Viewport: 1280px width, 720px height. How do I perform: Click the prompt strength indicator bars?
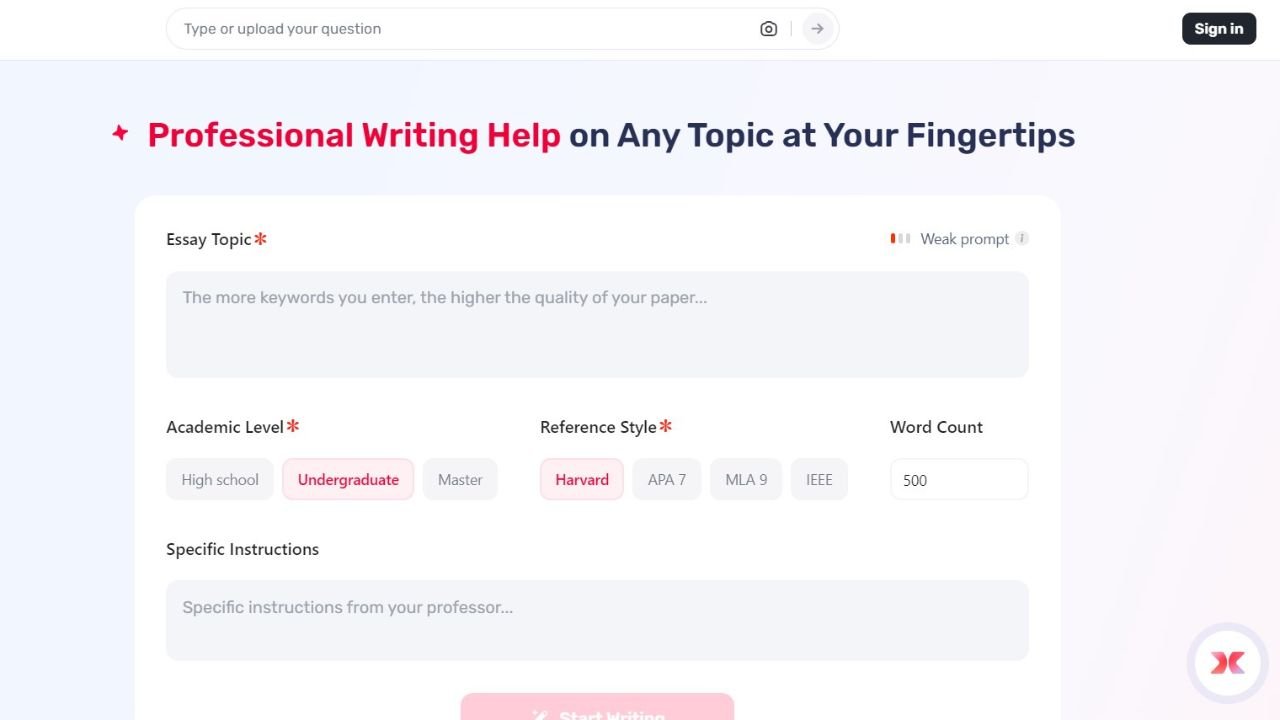click(x=899, y=238)
